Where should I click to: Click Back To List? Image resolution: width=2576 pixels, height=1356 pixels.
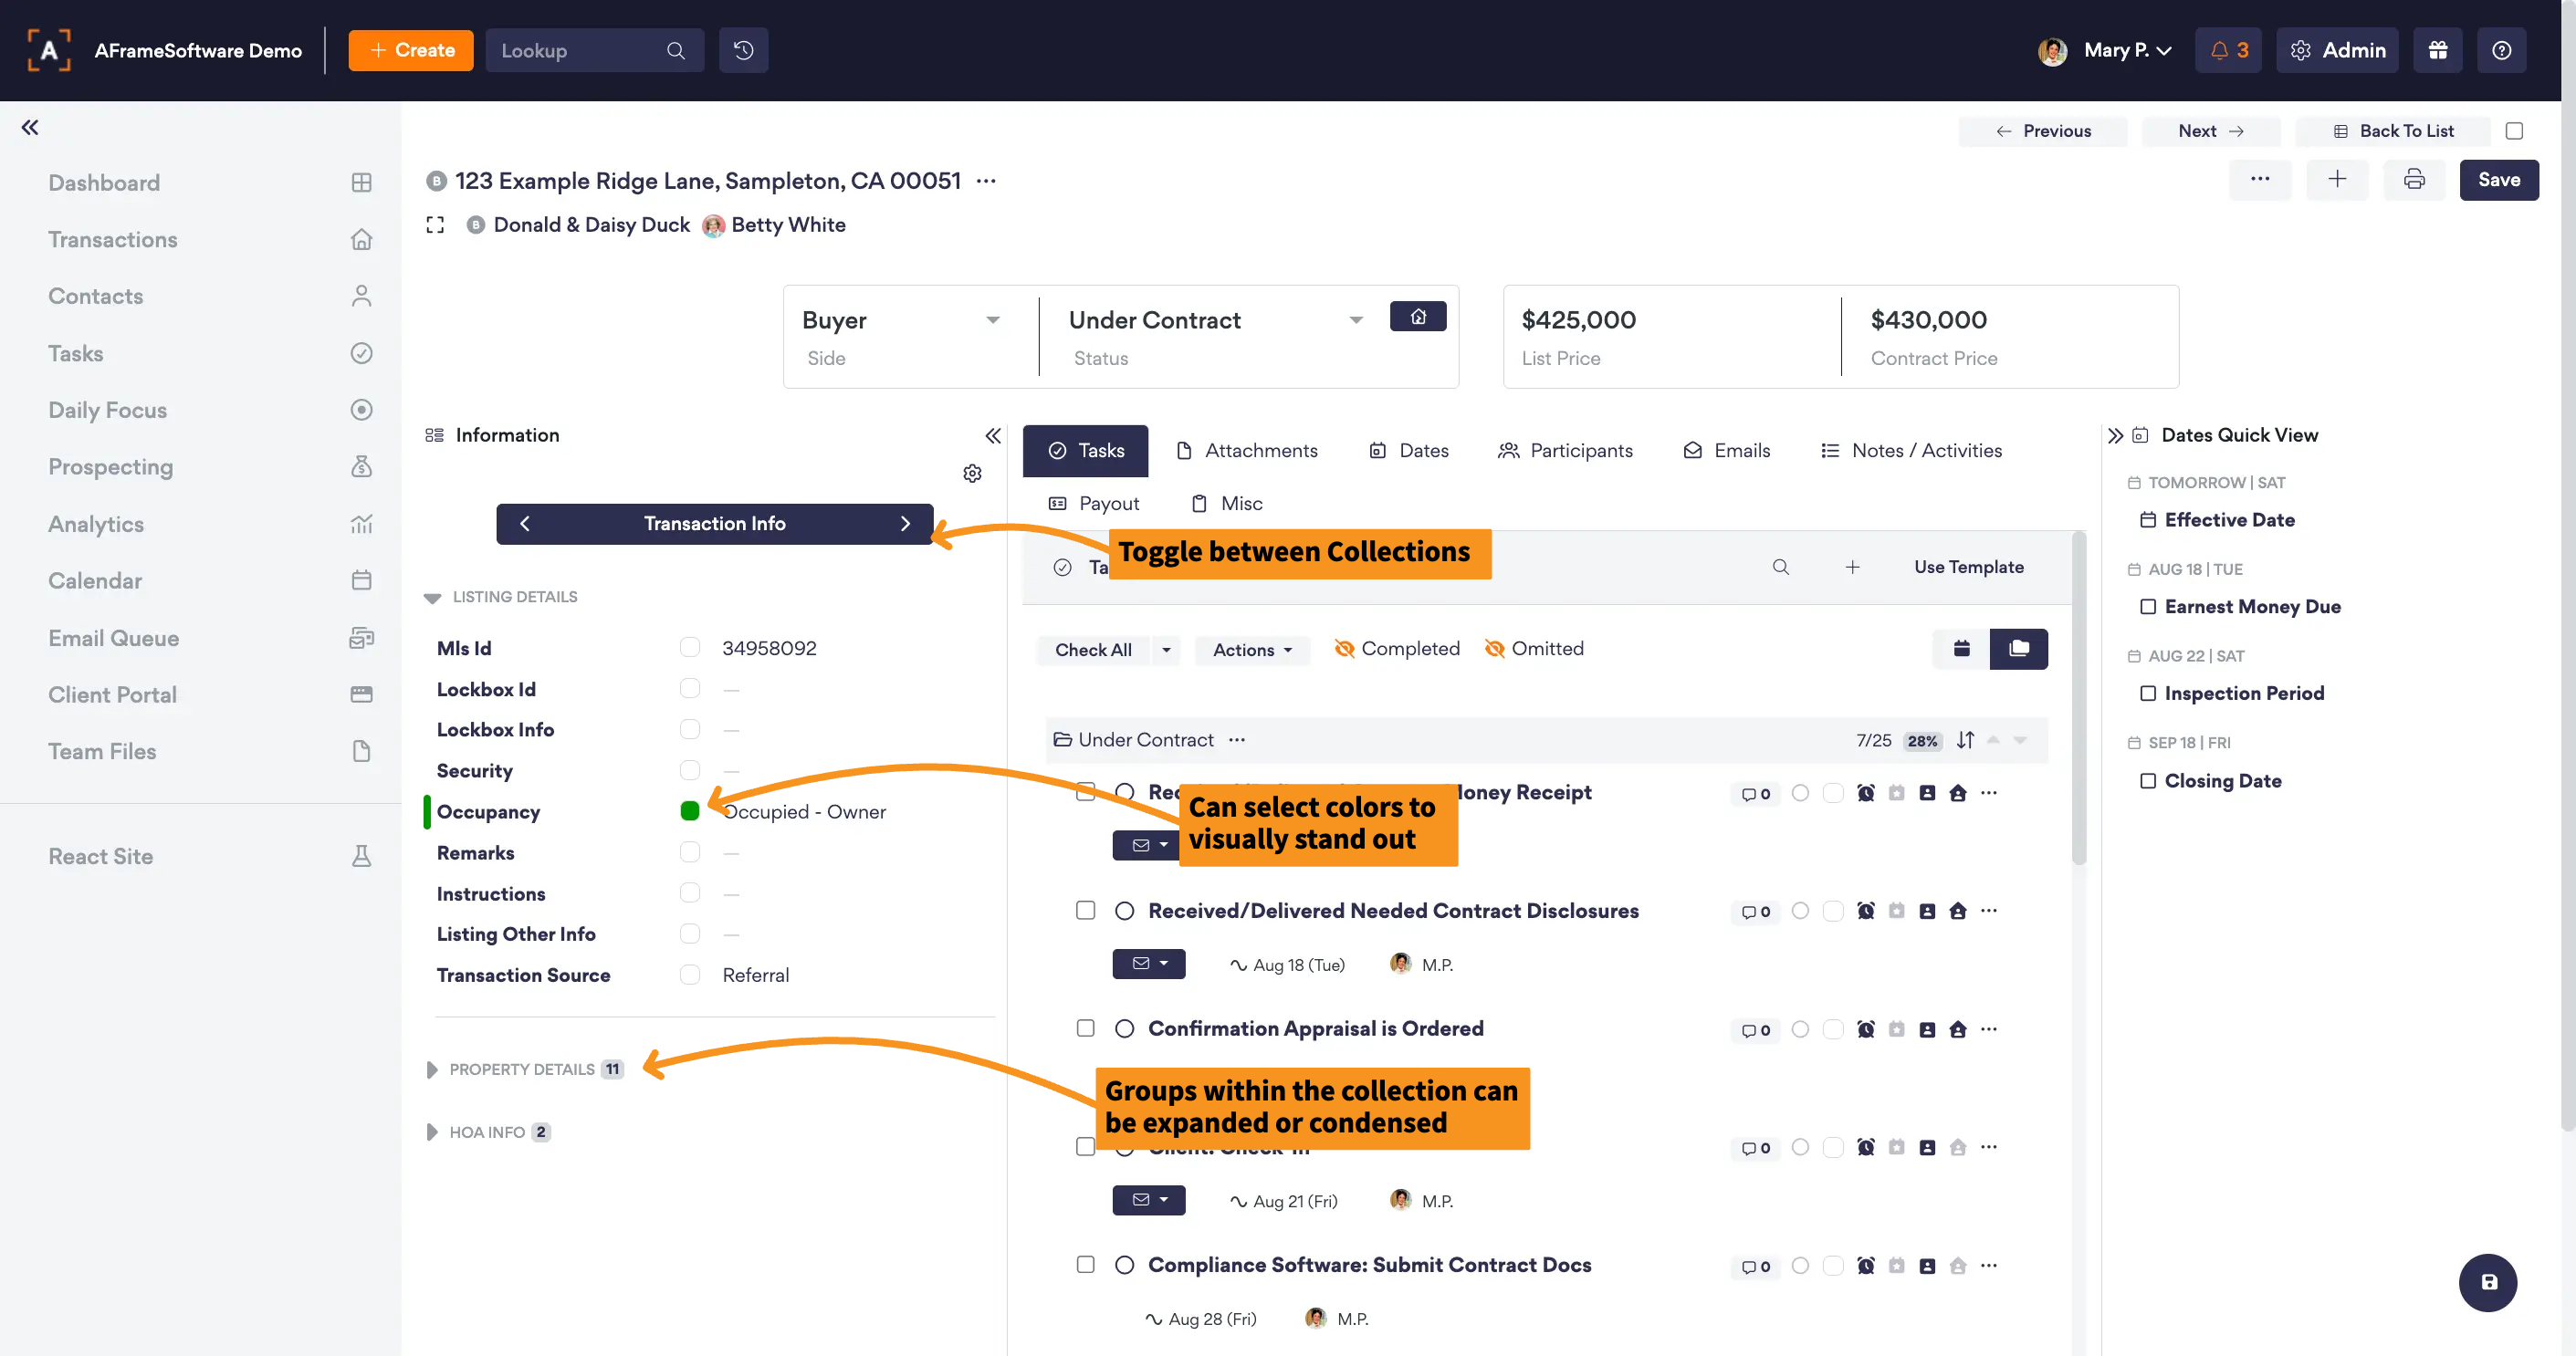(x=2393, y=131)
